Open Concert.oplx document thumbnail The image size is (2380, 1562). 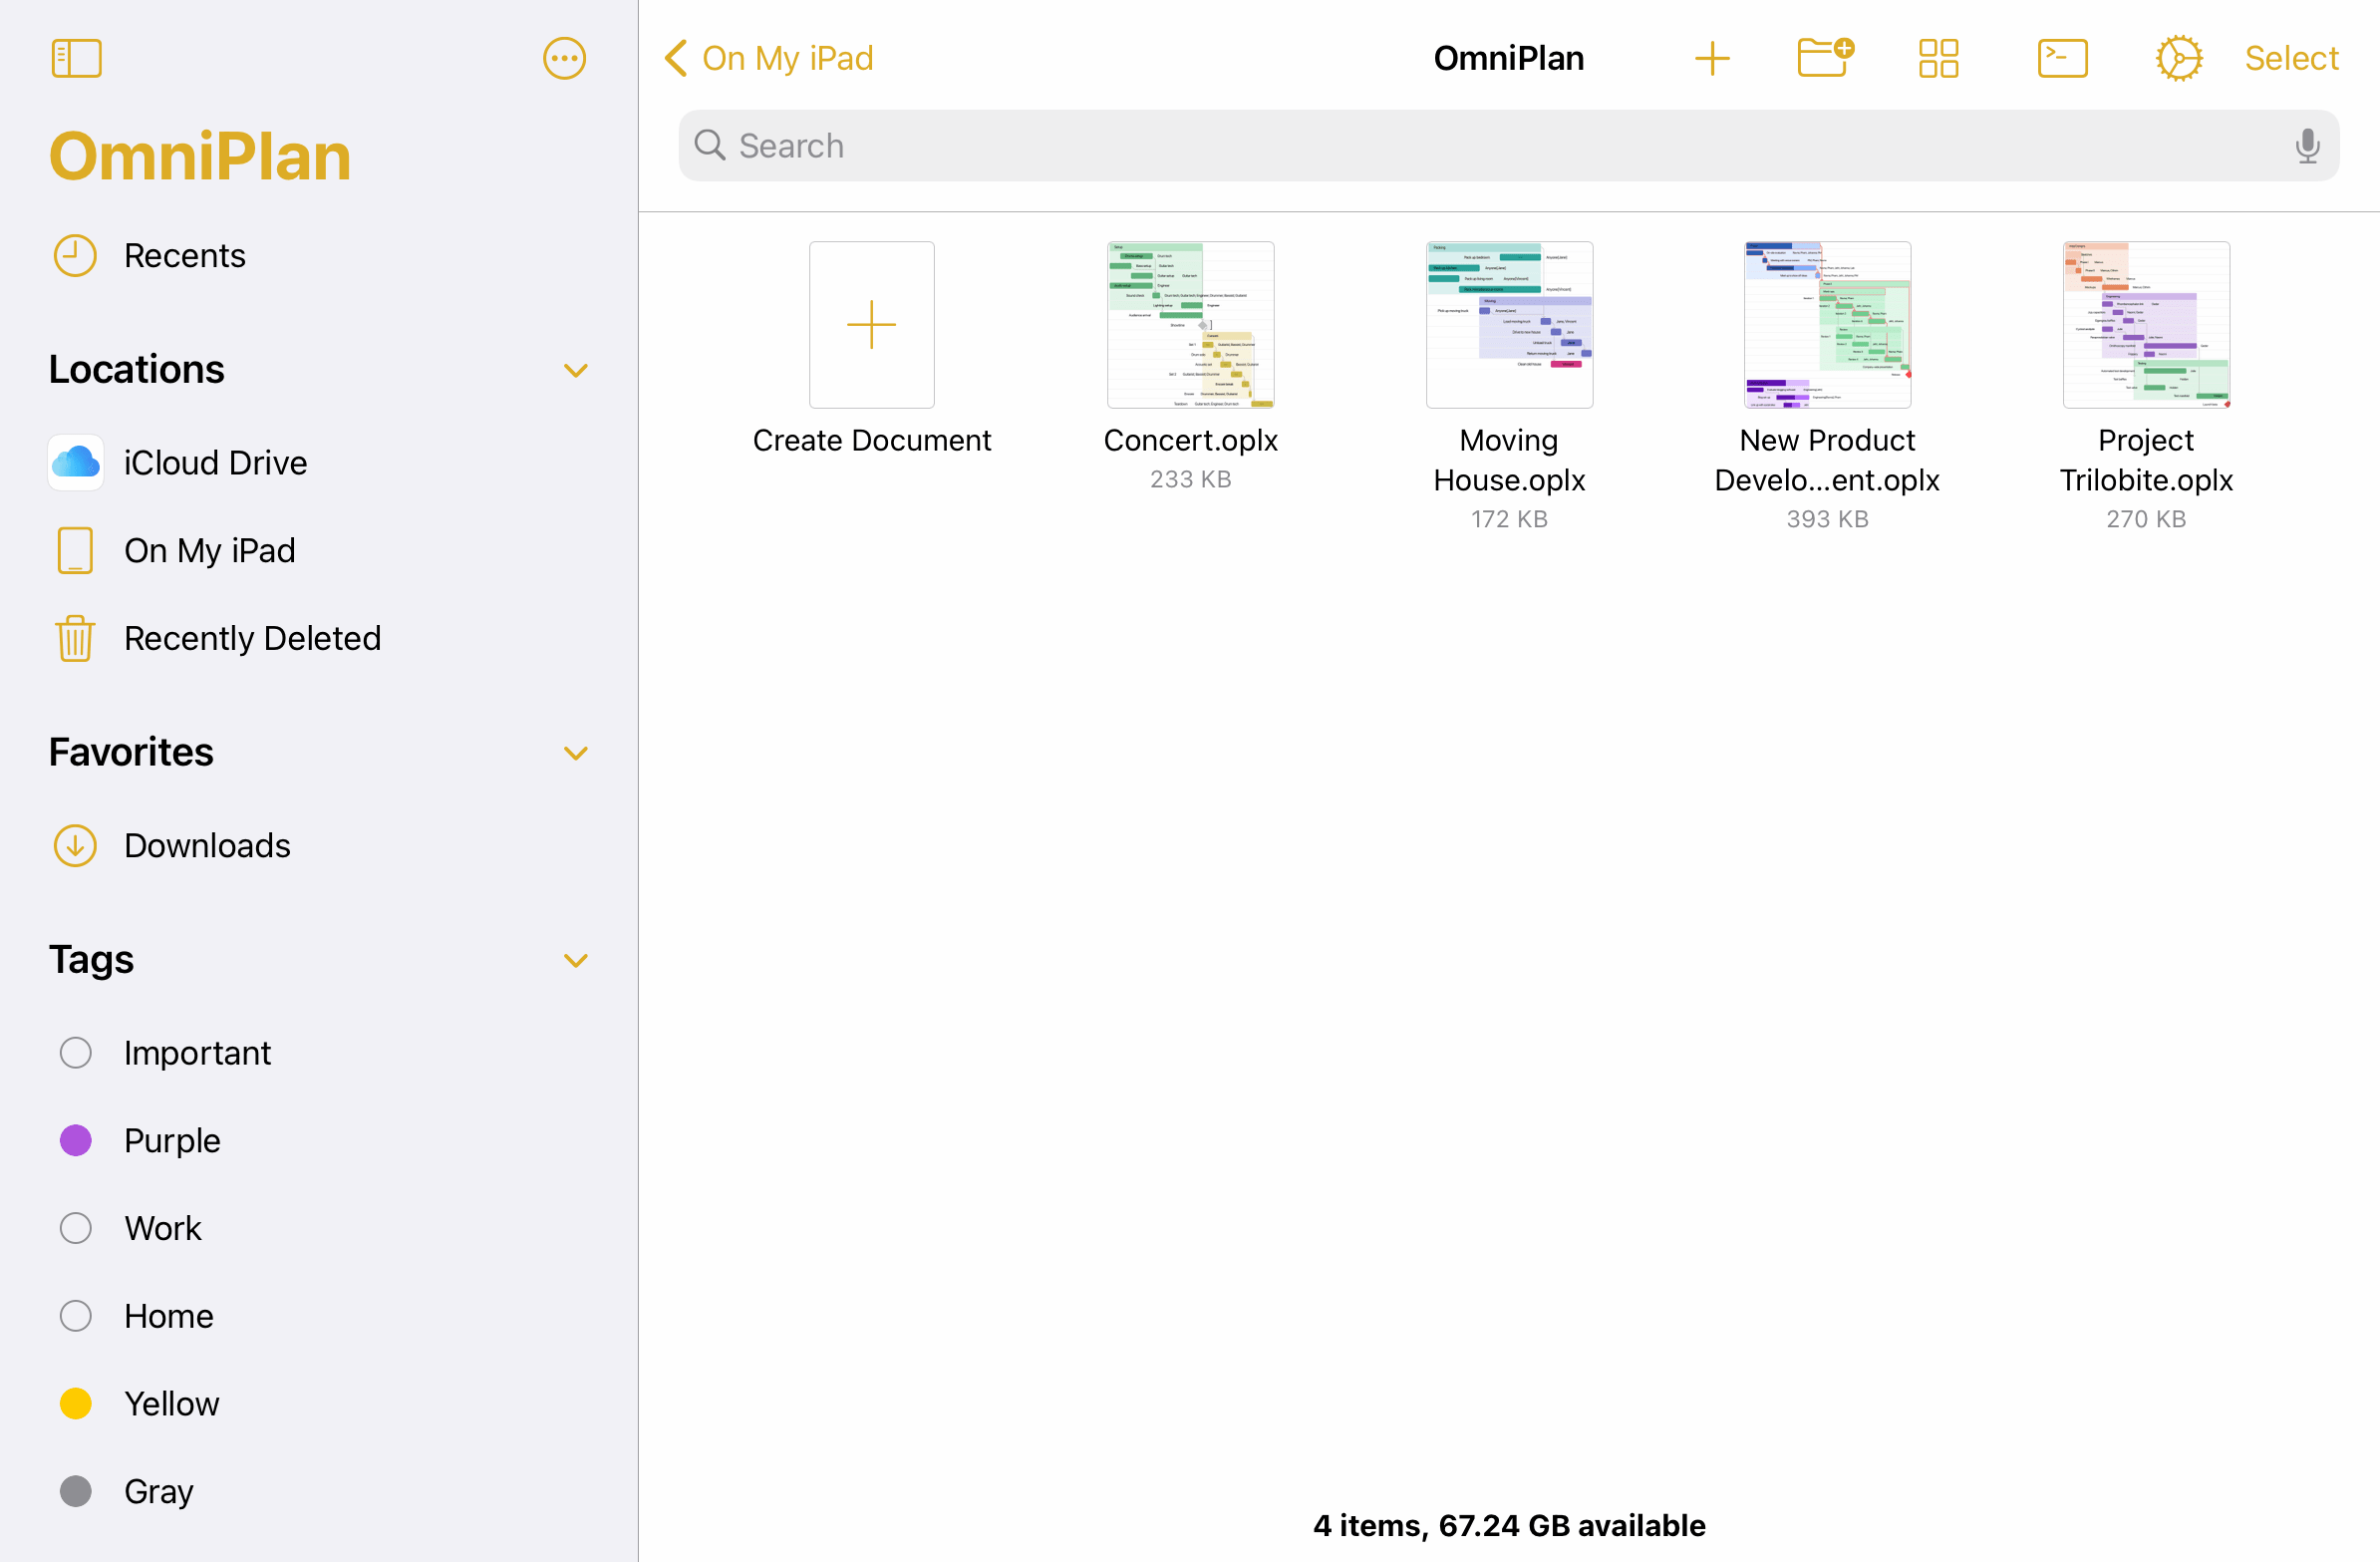[1190, 325]
